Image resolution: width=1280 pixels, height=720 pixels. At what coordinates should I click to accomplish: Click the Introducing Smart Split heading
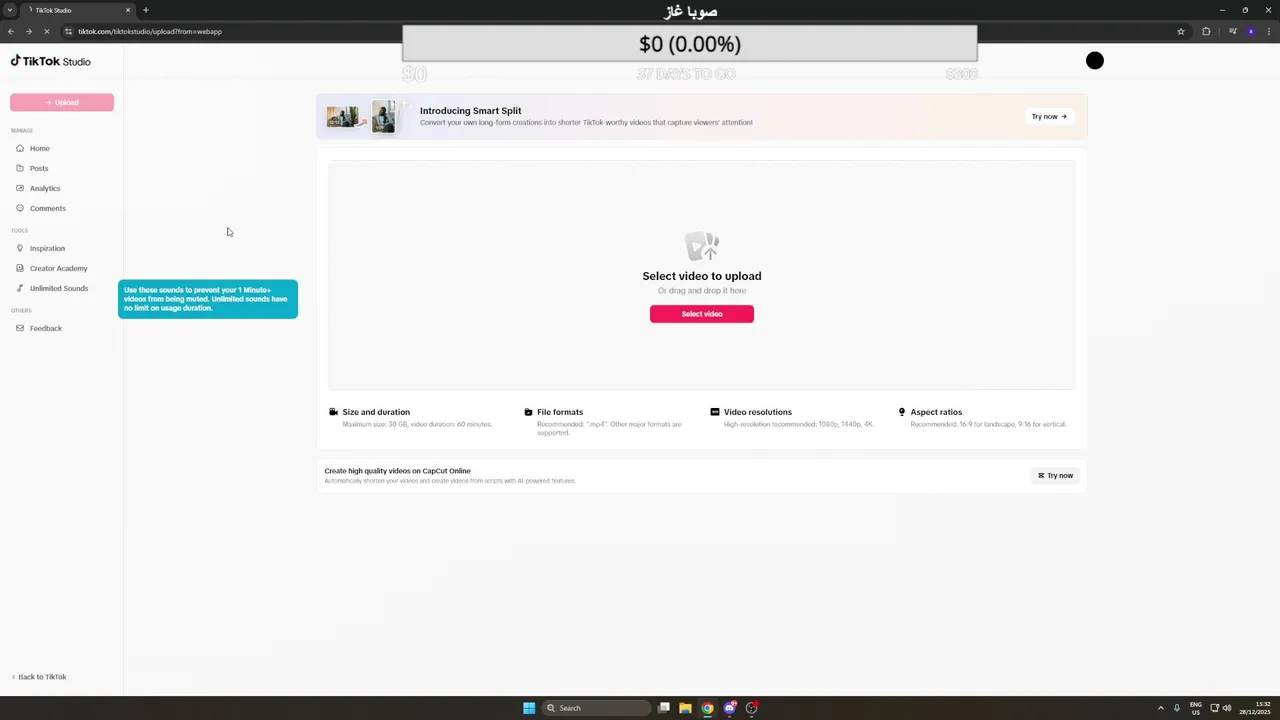tap(470, 111)
